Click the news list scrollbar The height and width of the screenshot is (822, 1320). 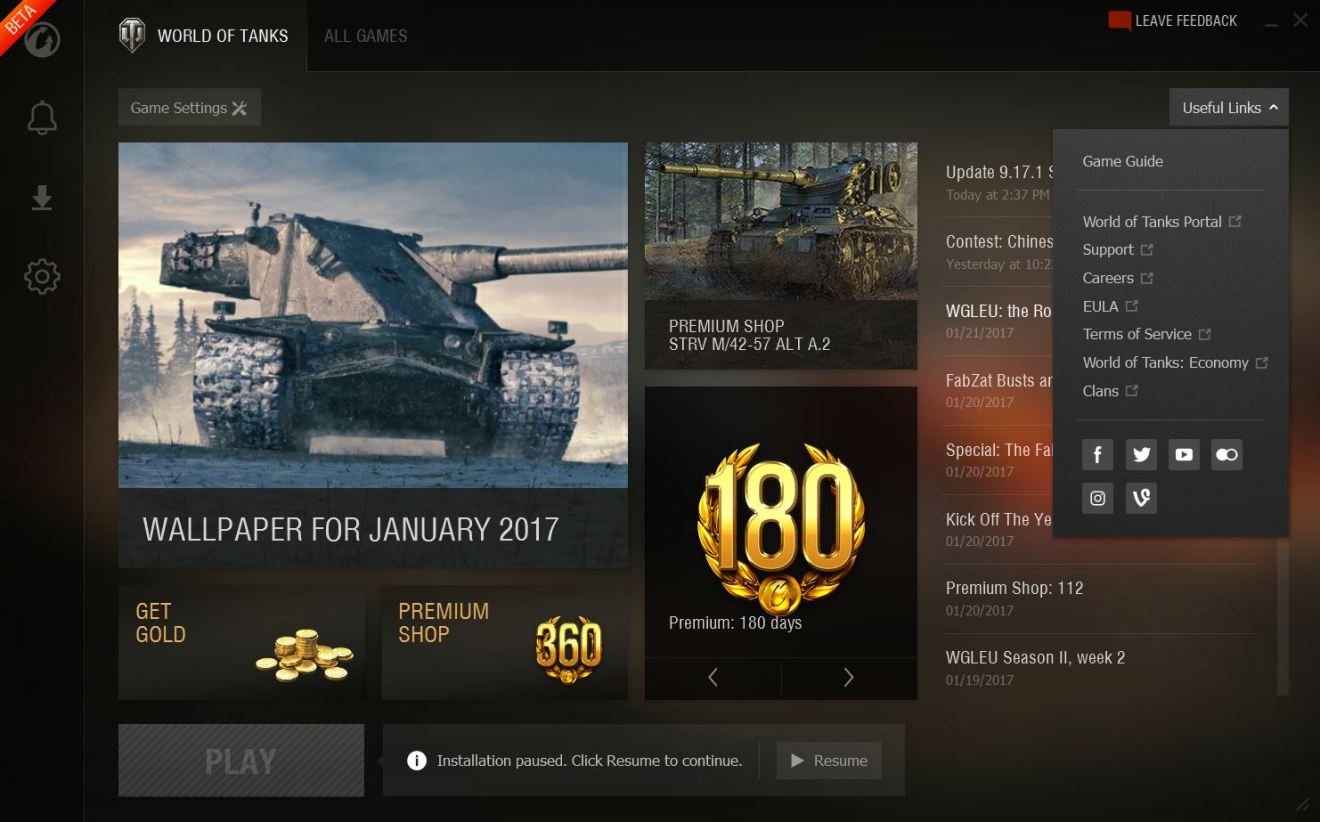tap(1283, 615)
